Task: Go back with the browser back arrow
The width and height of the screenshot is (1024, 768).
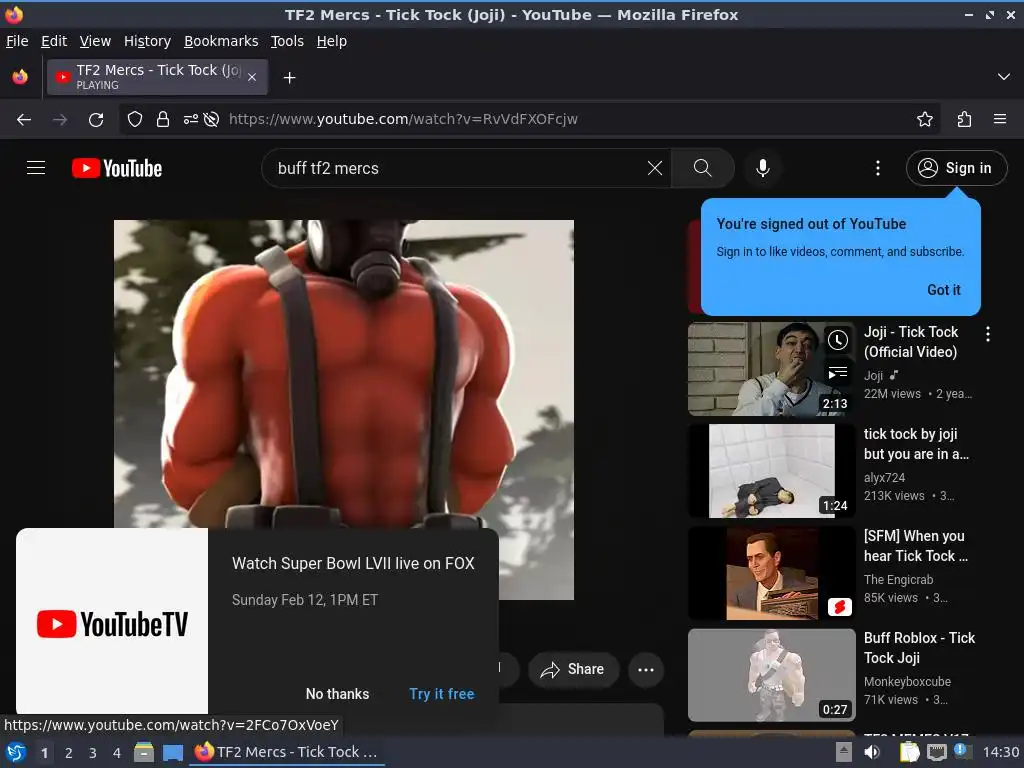Action: coord(24,120)
